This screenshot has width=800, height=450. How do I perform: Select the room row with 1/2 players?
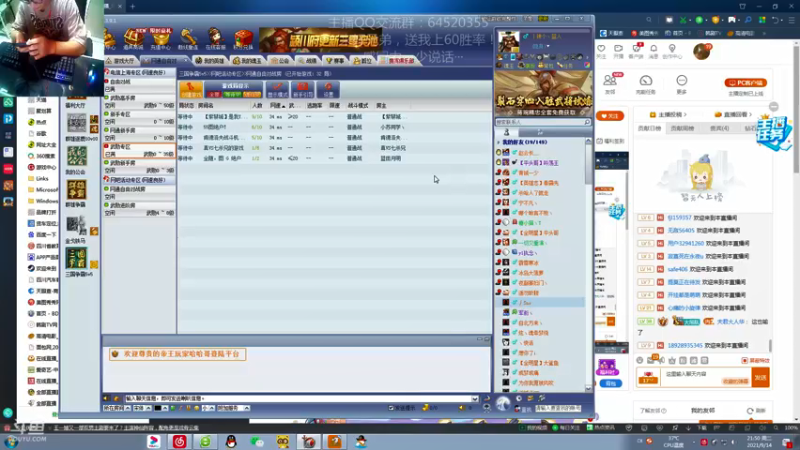pos(334,159)
